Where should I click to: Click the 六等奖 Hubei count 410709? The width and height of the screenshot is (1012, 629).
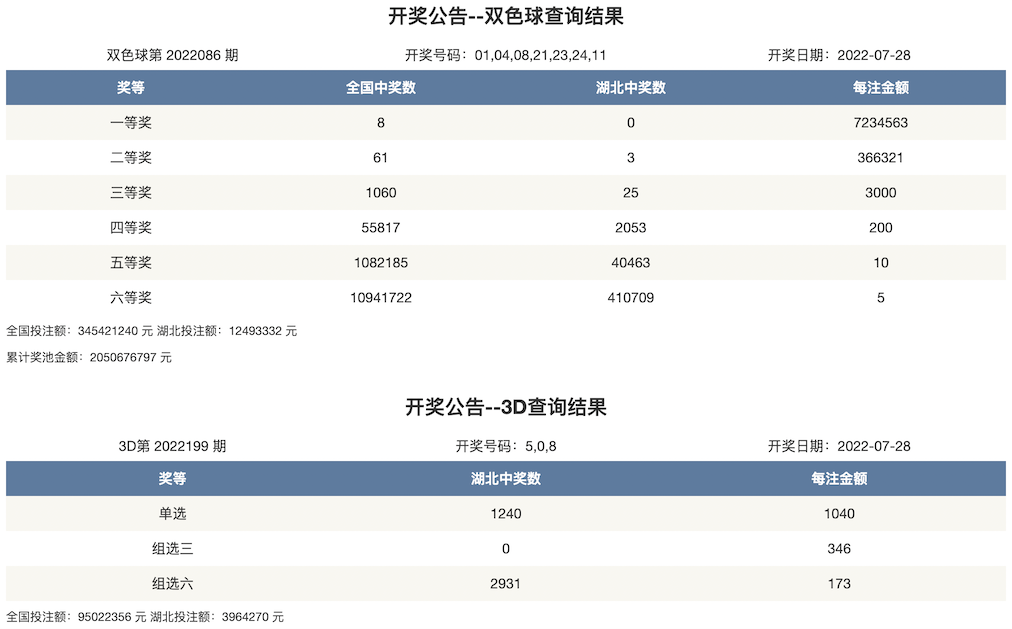coord(631,297)
